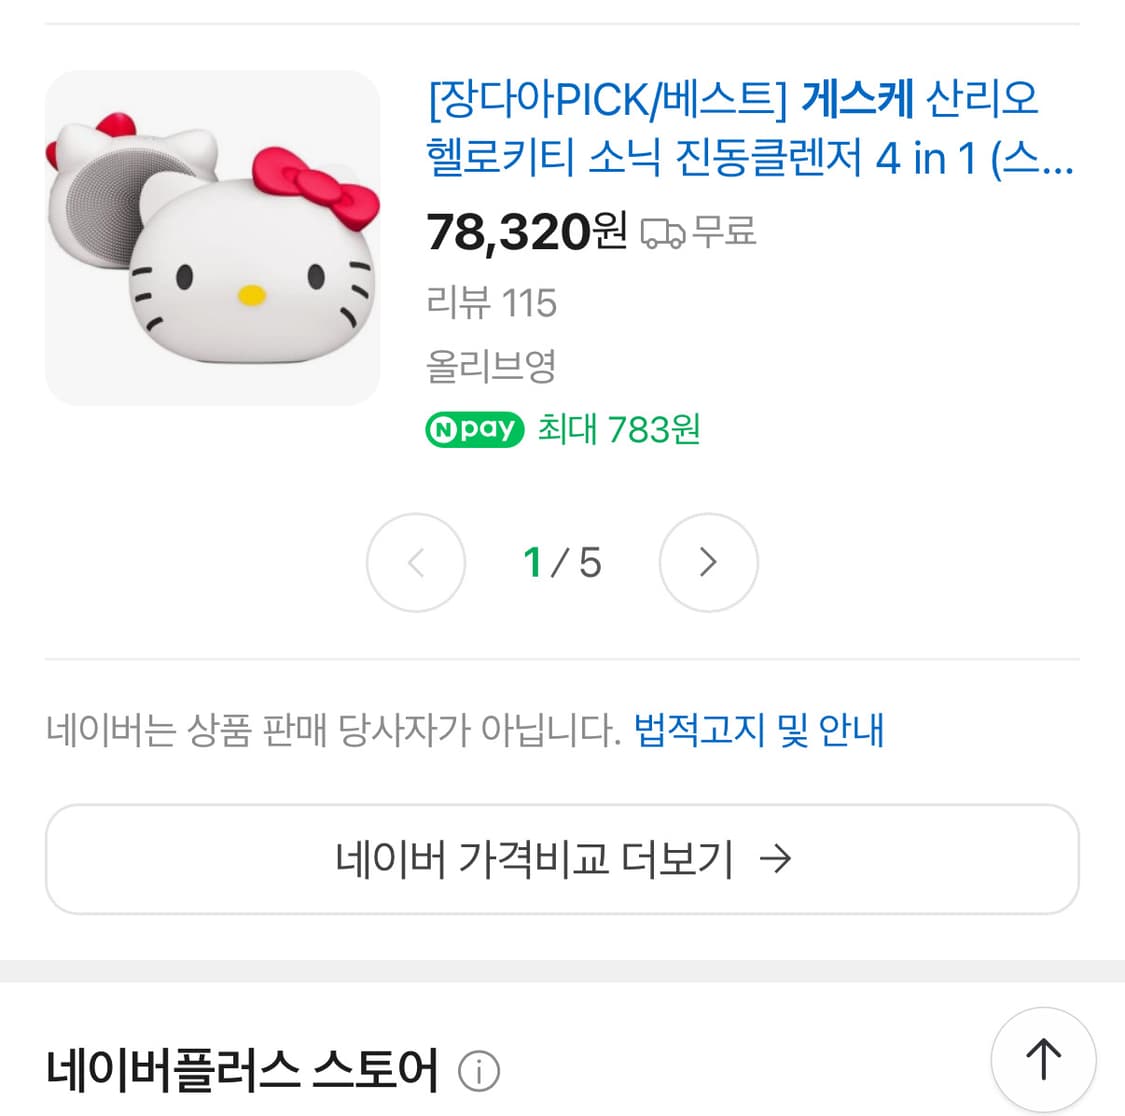Screen dimensions: 1125x1116
Task: Tap the info icon next to 네이버플러스 스토어
Action: [479, 1069]
